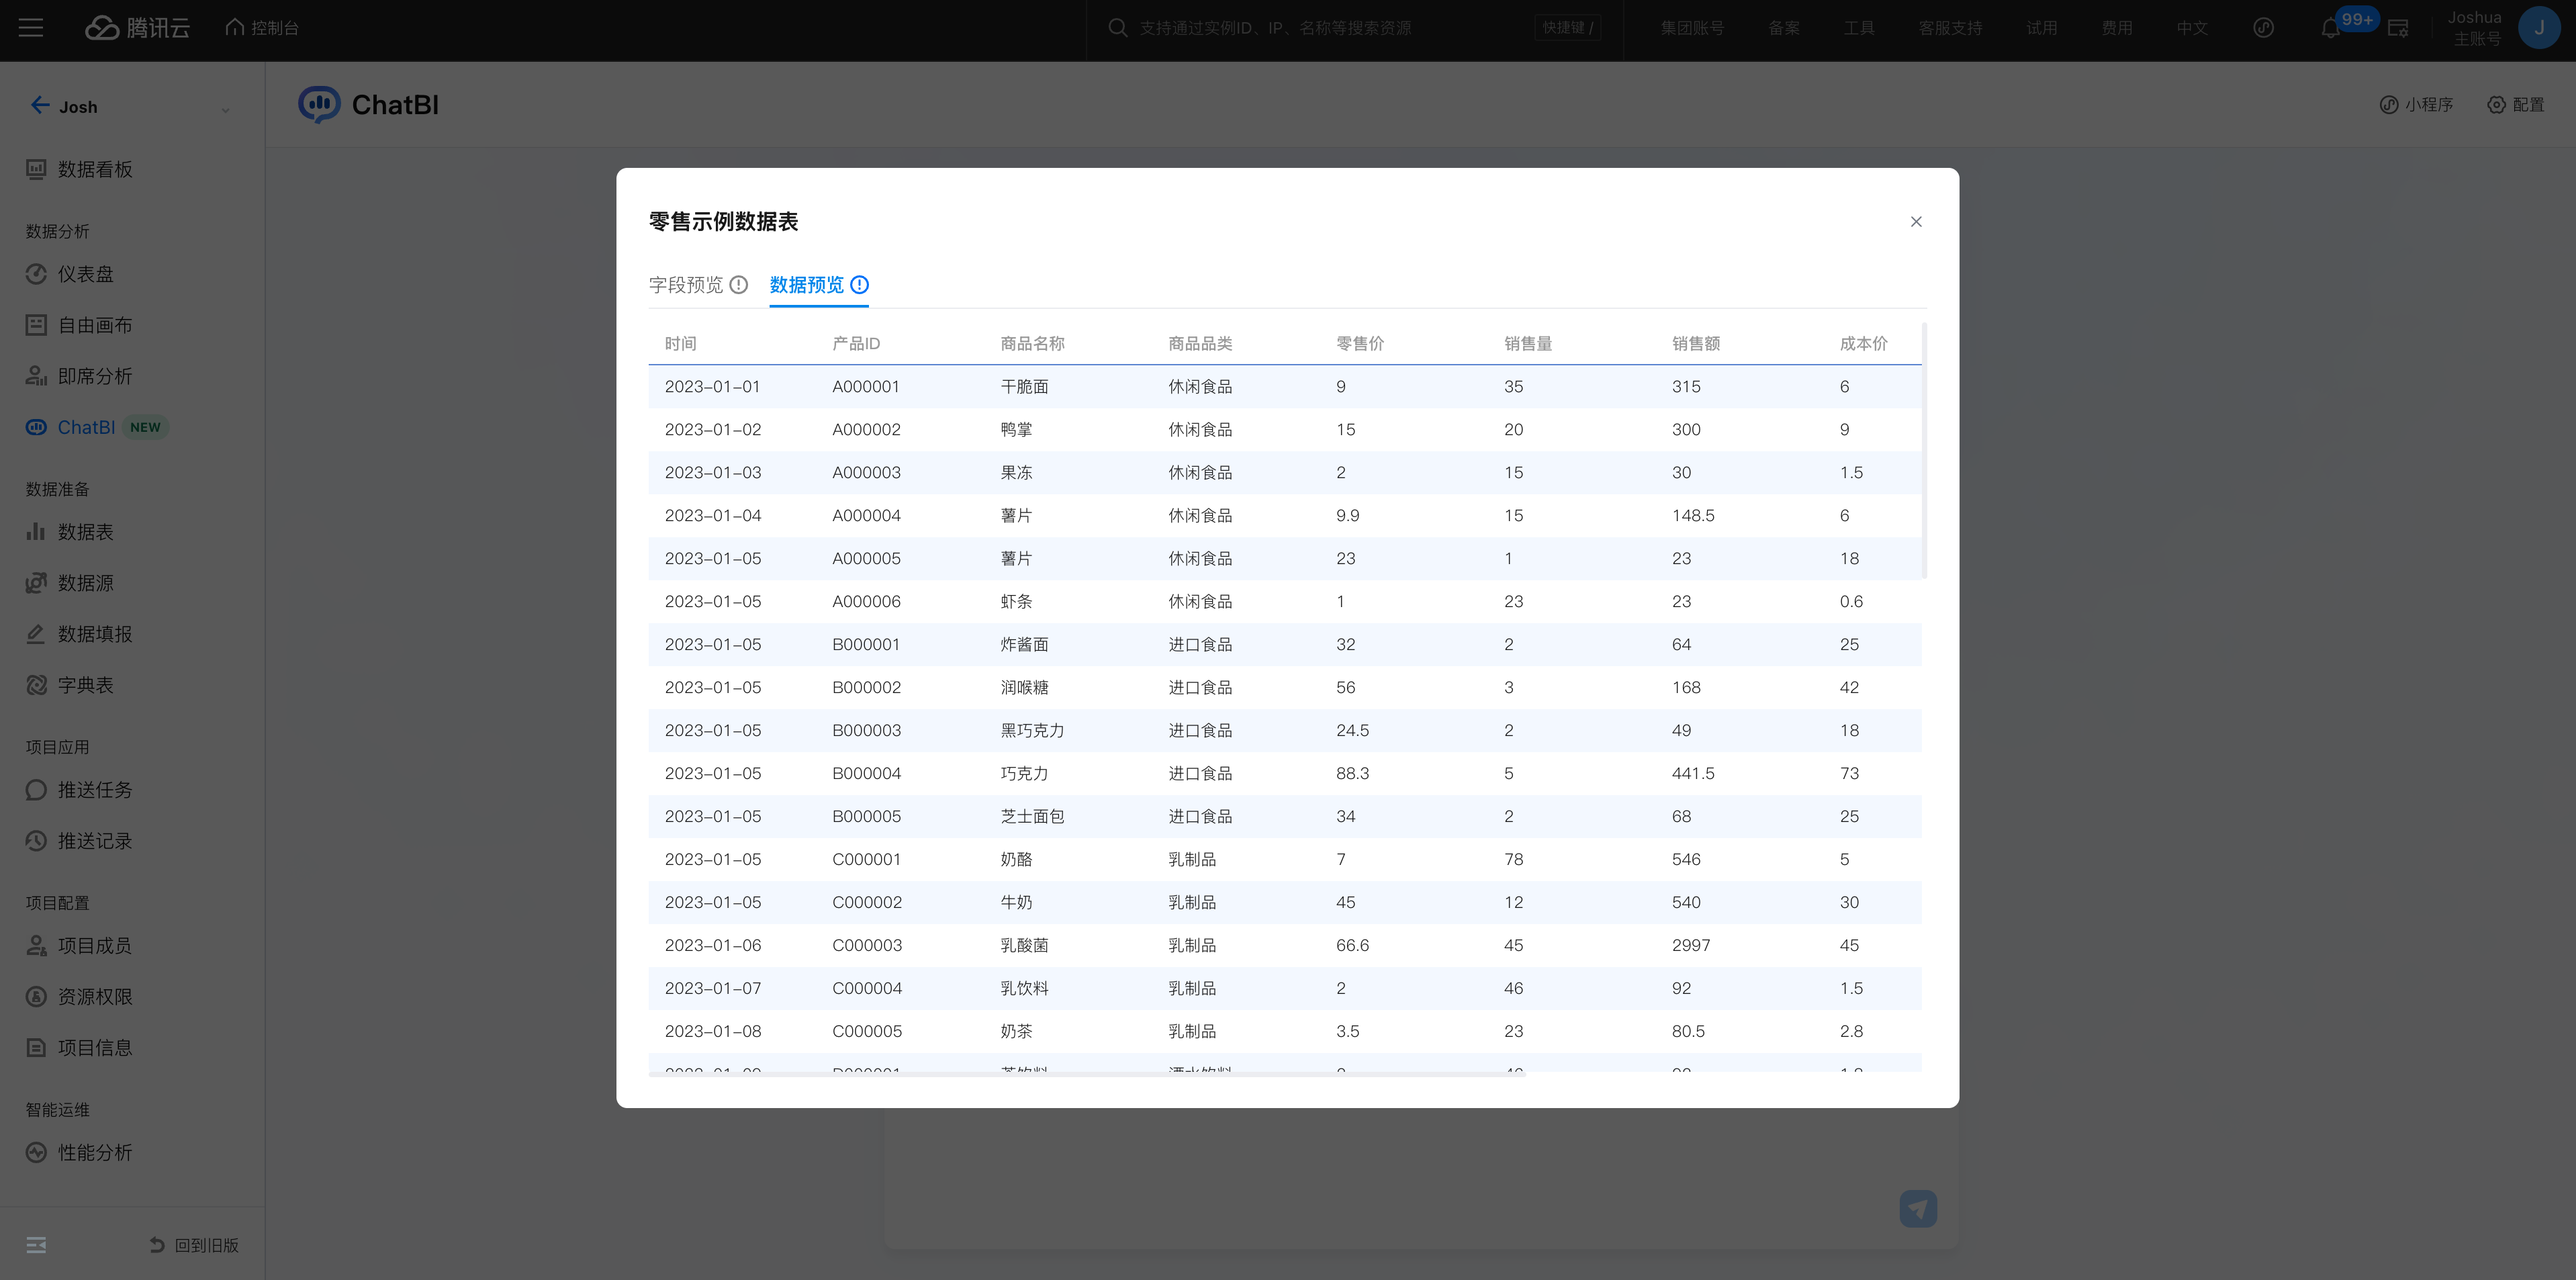Open 配置 settings gear

tap(2515, 105)
